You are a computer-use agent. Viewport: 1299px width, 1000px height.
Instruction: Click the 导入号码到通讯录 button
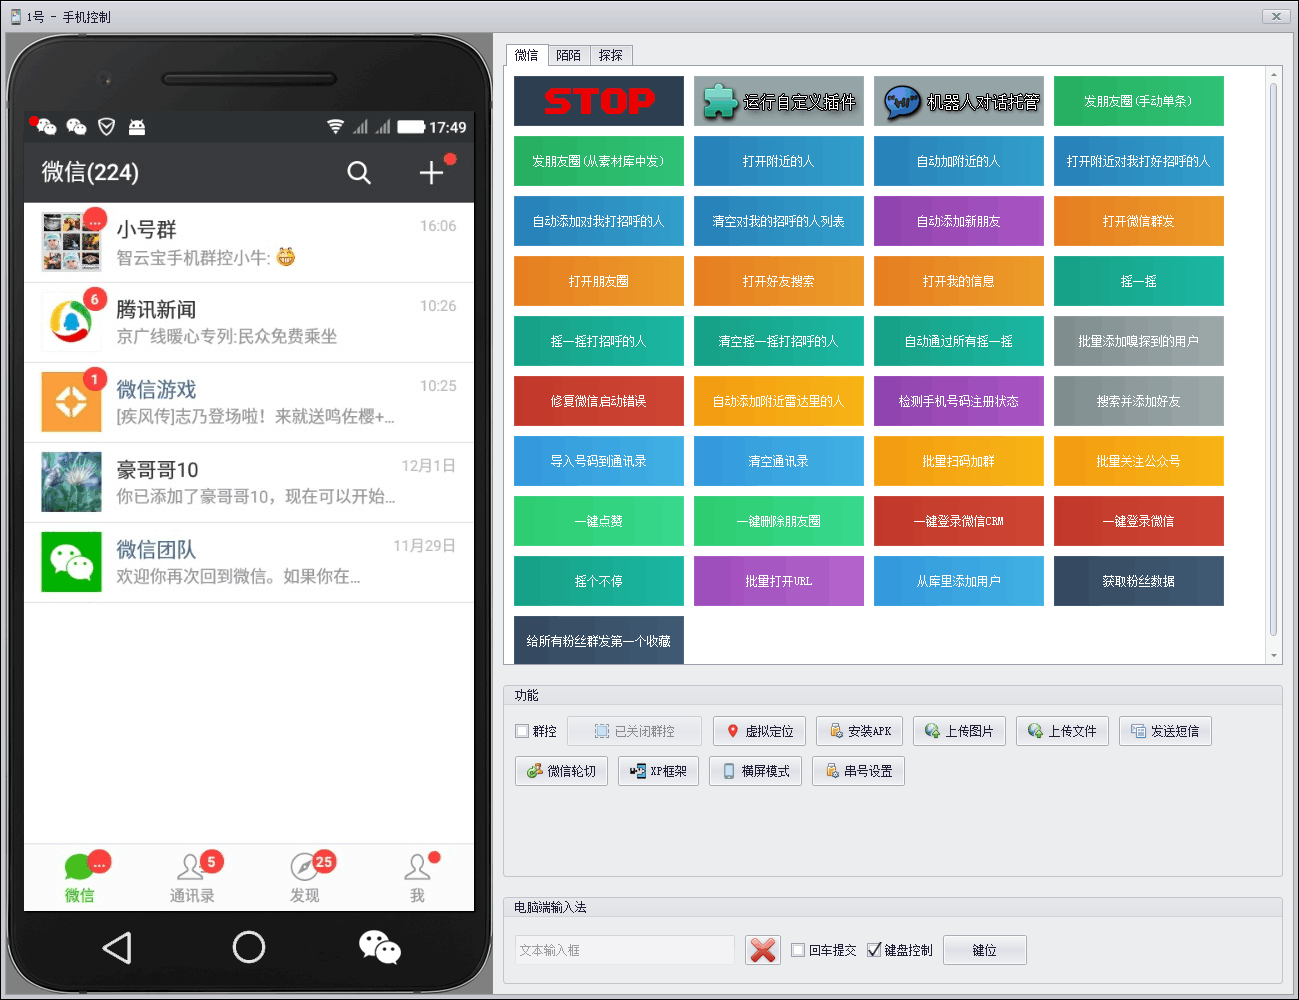[x=599, y=461]
